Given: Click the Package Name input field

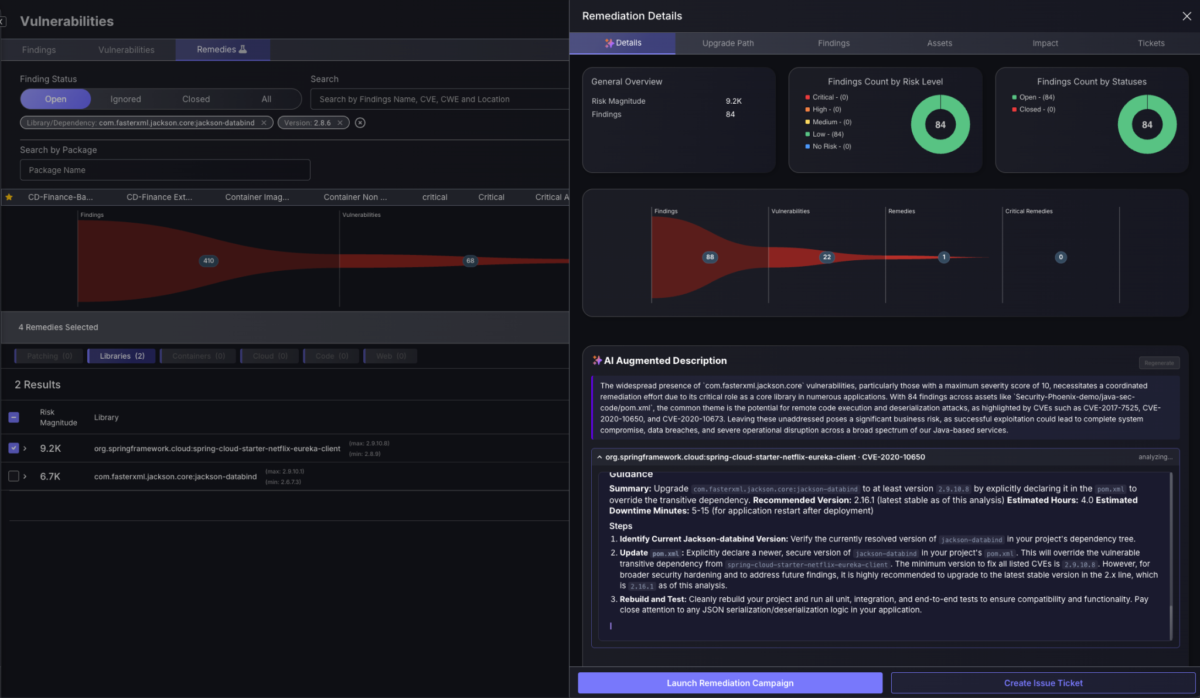Looking at the screenshot, I should pyautogui.click(x=165, y=170).
